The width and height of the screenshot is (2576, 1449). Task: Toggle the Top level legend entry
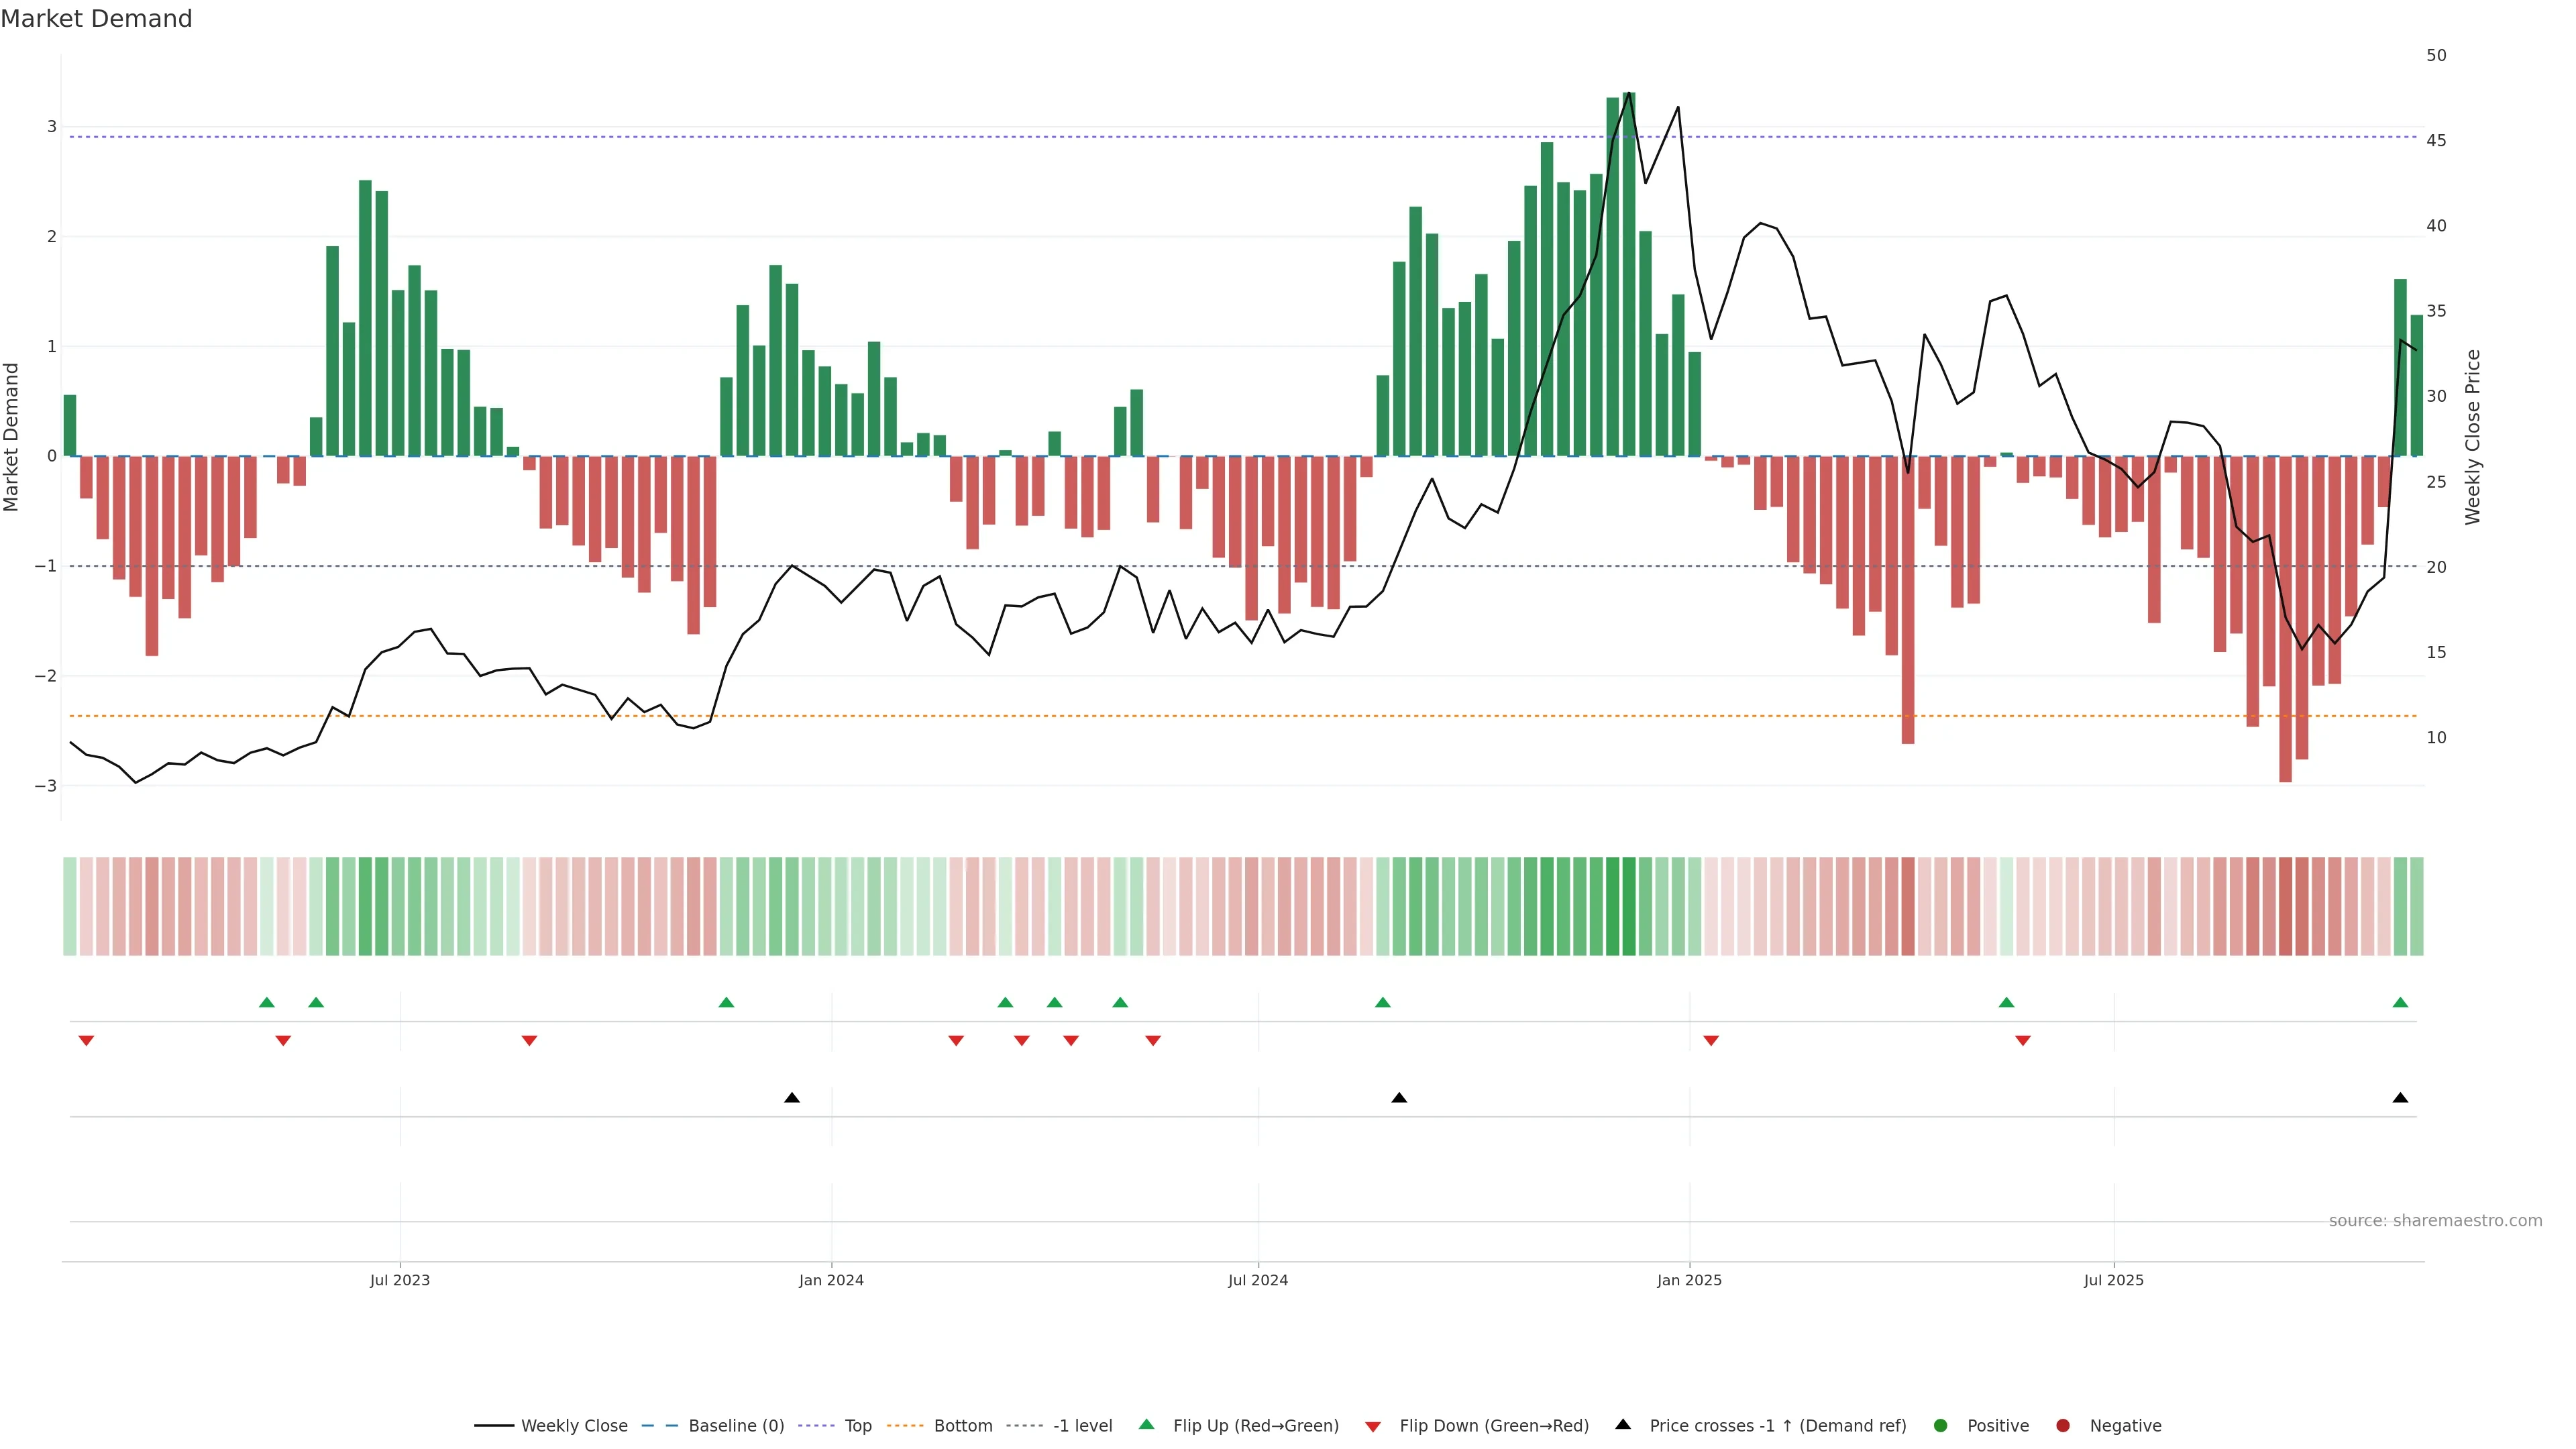tap(857, 1426)
